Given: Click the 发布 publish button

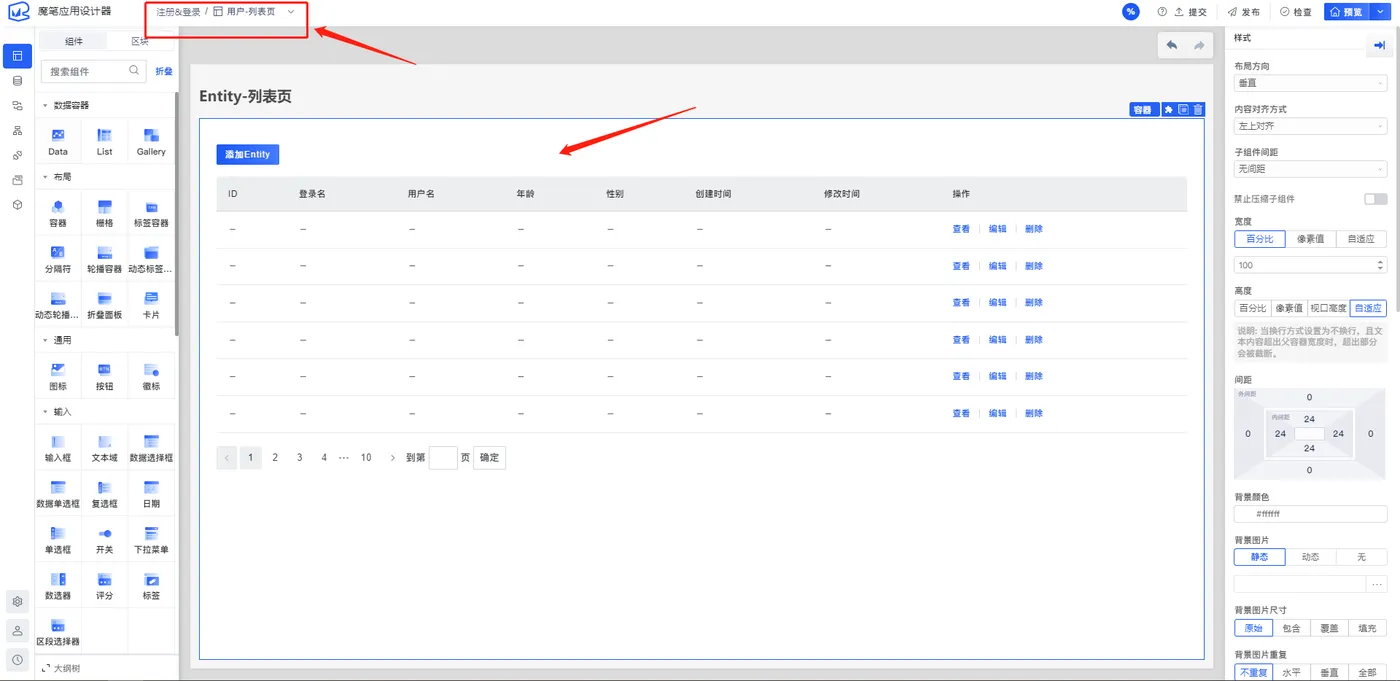Looking at the screenshot, I should pos(1244,12).
